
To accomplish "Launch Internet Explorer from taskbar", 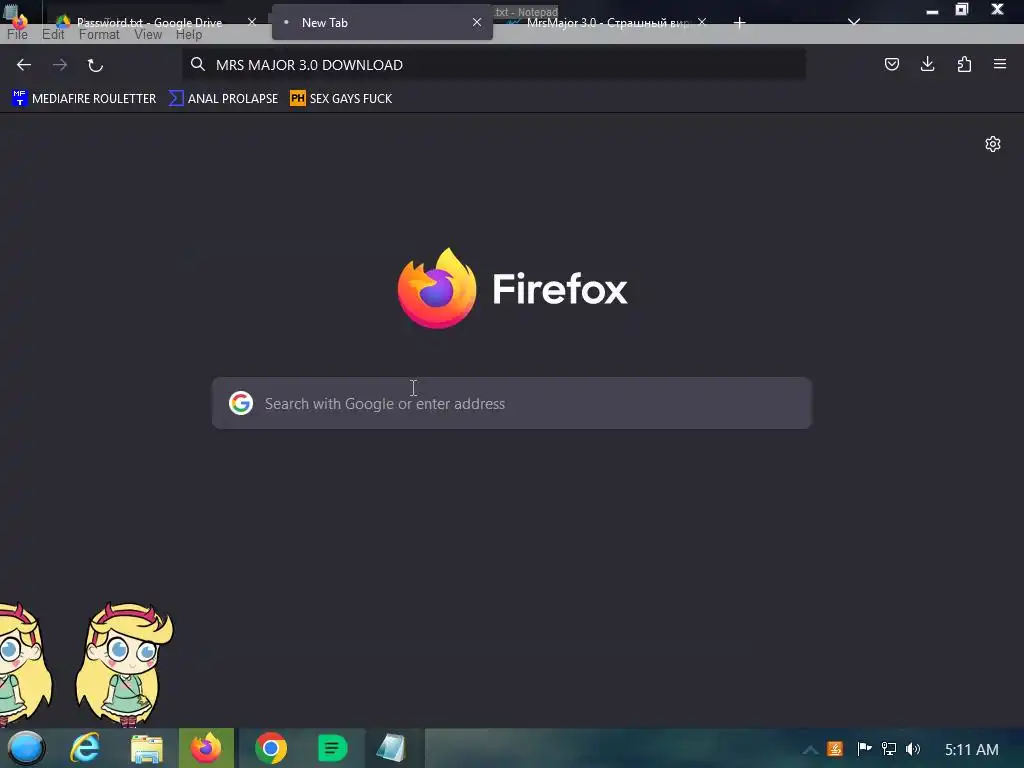I will point(85,748).
